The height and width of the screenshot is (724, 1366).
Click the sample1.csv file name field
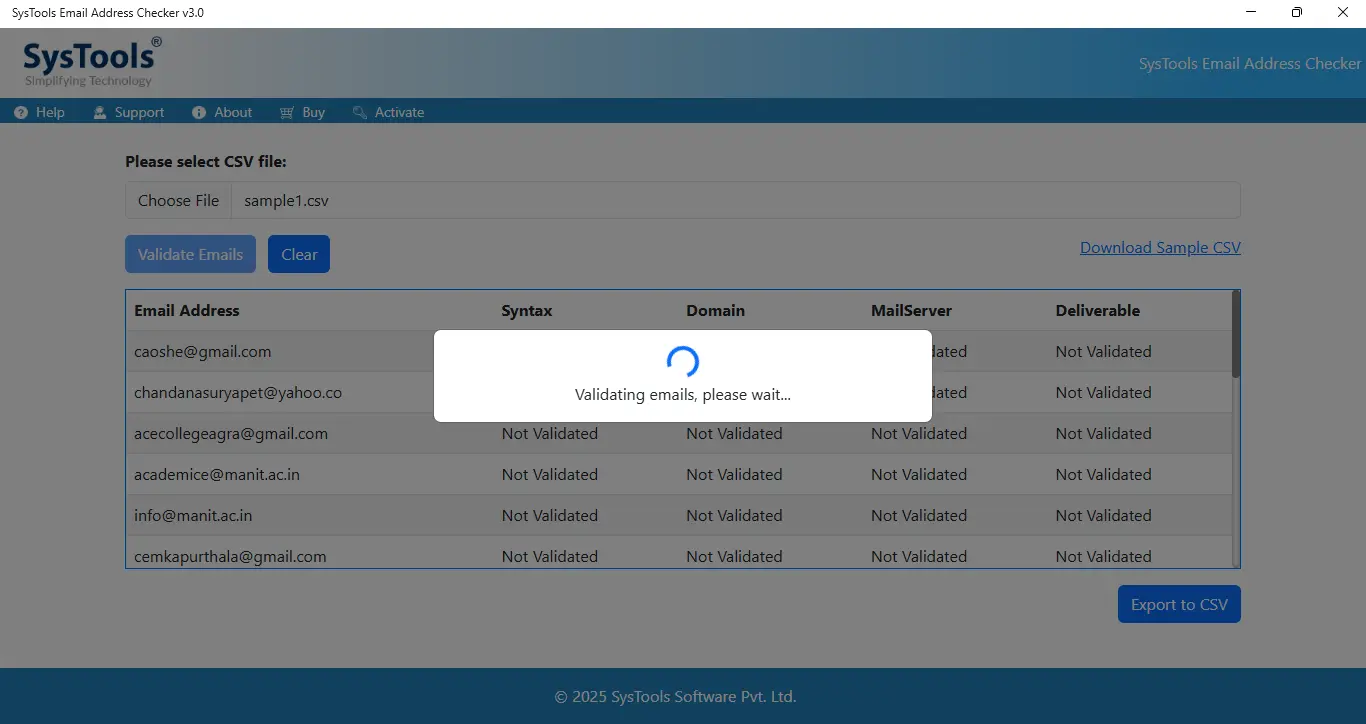click(735, 200)
